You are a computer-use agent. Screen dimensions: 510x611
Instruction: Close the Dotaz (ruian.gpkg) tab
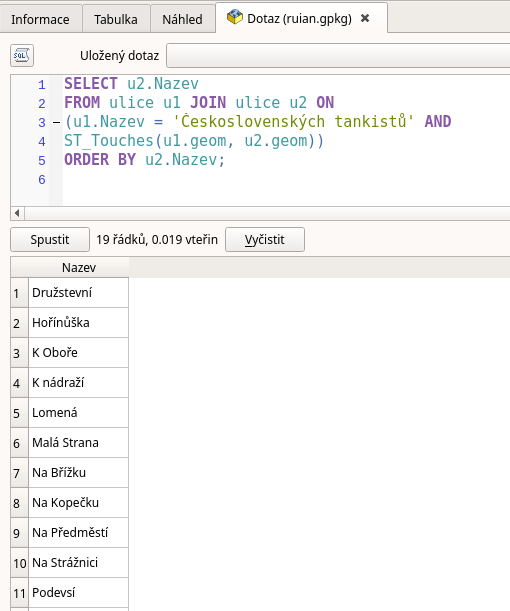click(x=365, y=18)
